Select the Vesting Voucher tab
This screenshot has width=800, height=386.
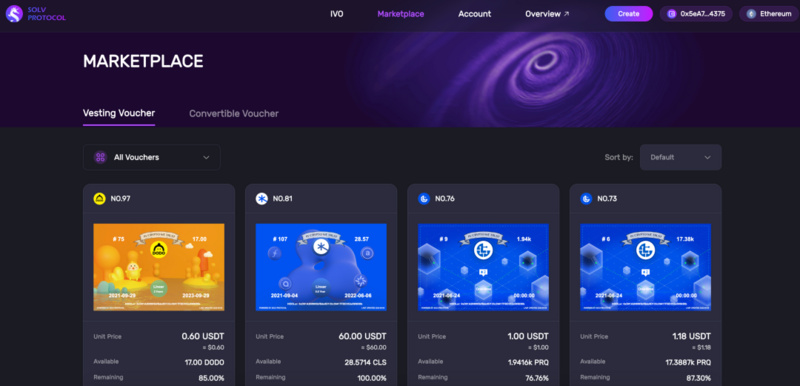(119, 113)
